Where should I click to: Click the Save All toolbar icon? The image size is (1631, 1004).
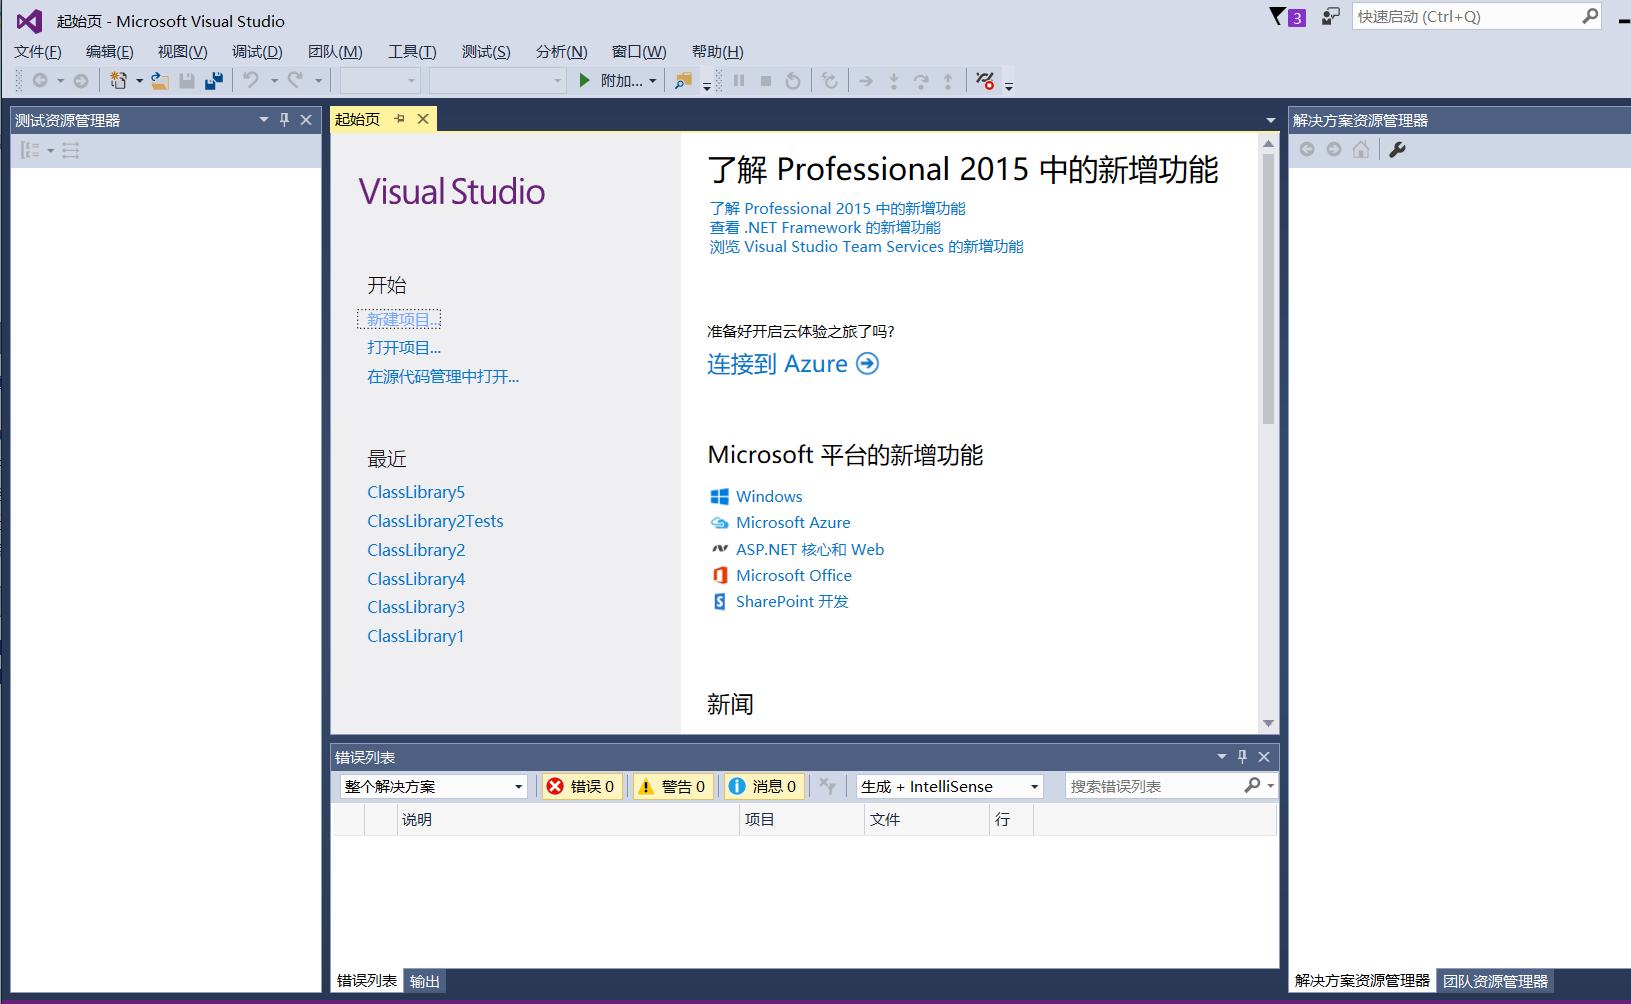coord(214,81)
